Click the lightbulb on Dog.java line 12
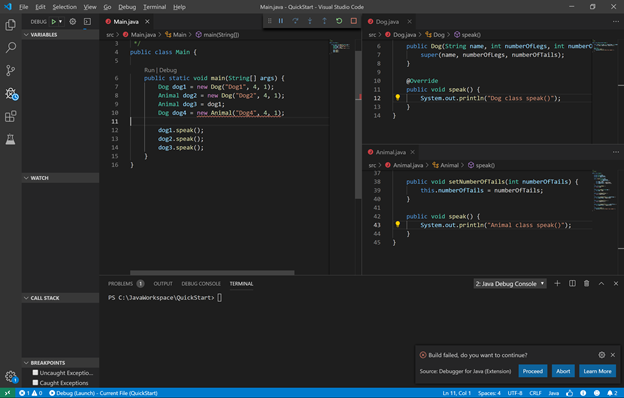Screen dimensions: 624x398 pyautogui.click(x=398, y=98)
